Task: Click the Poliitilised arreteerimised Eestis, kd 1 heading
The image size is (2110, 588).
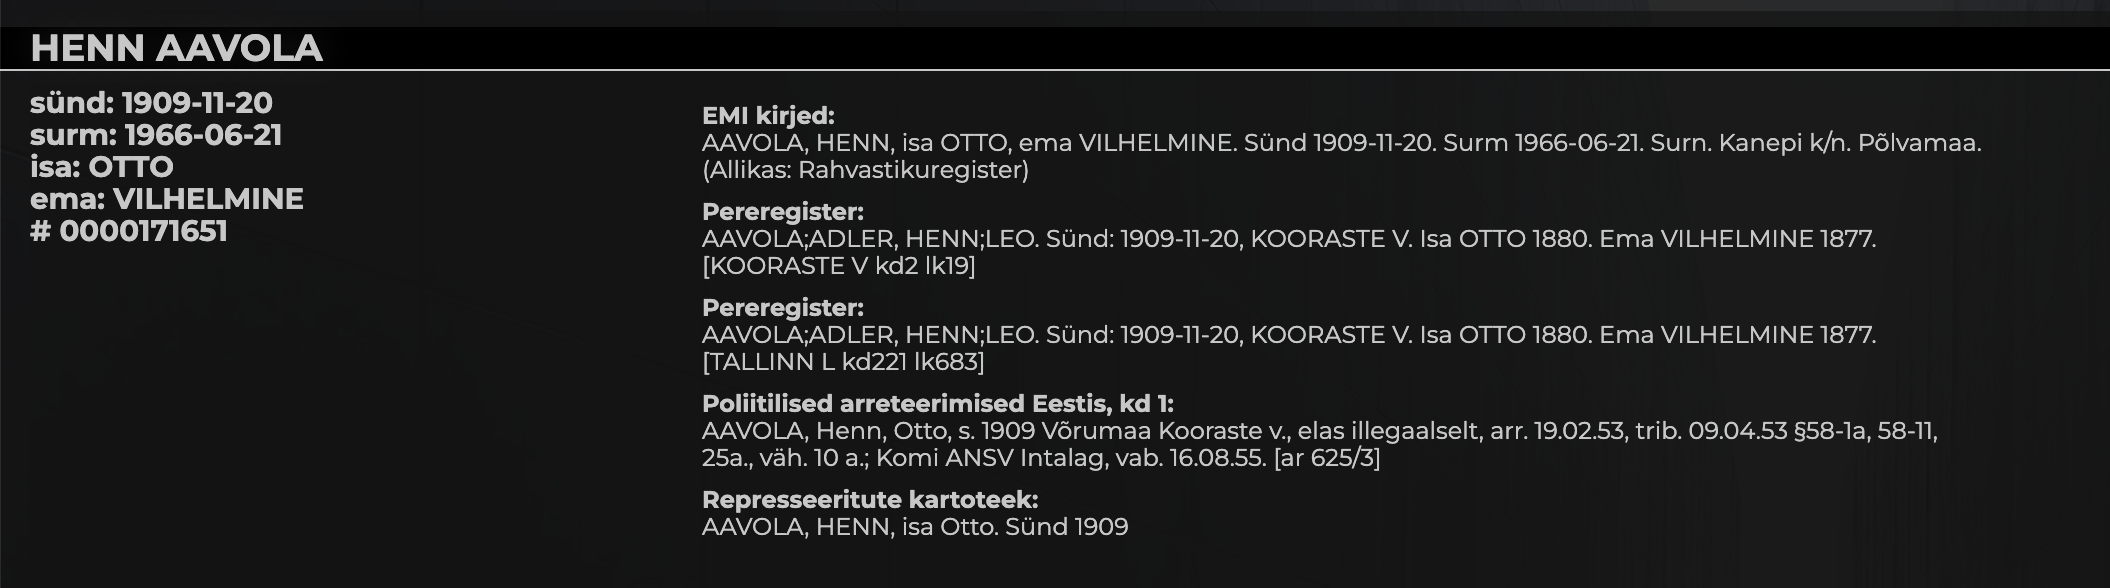Action: pyautogui.click(x=937, y=404)
